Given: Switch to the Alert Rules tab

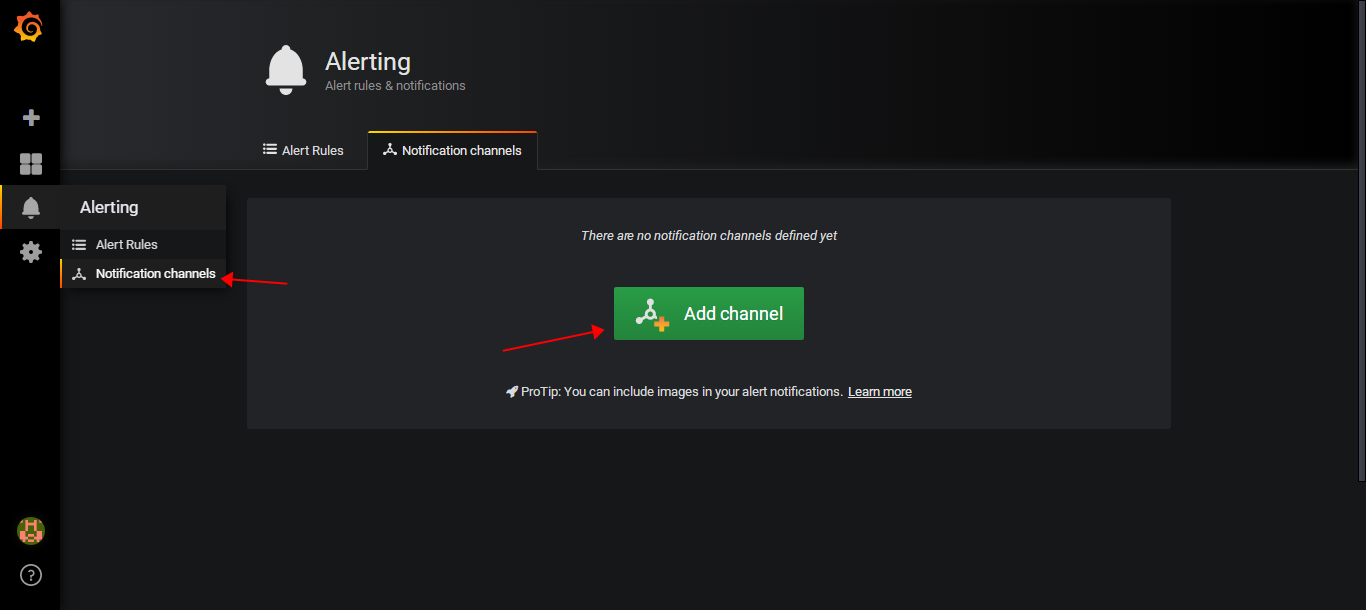Looking at the screenshot, I should (x=303, y=151).
